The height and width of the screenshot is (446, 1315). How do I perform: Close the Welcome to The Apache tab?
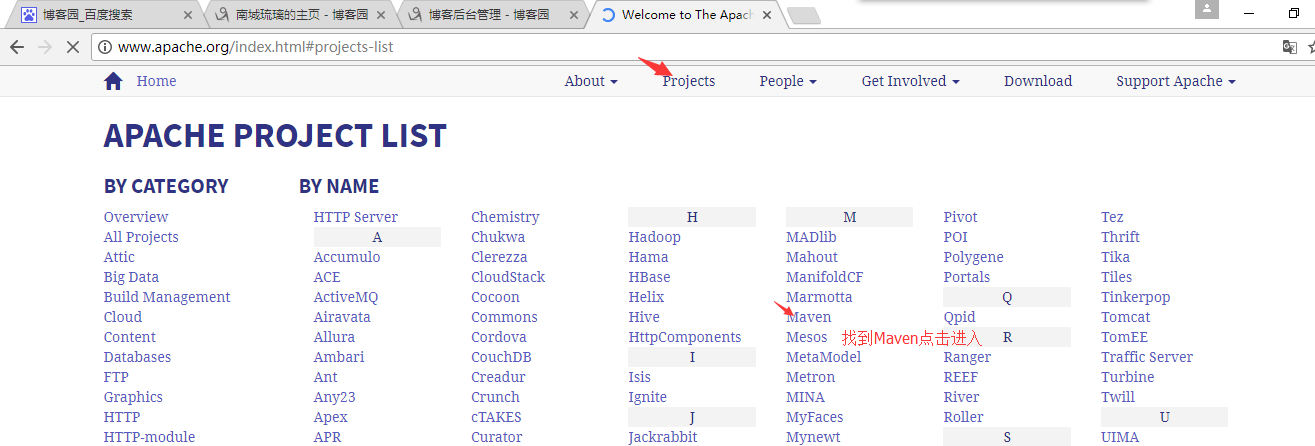pos(768,15)
